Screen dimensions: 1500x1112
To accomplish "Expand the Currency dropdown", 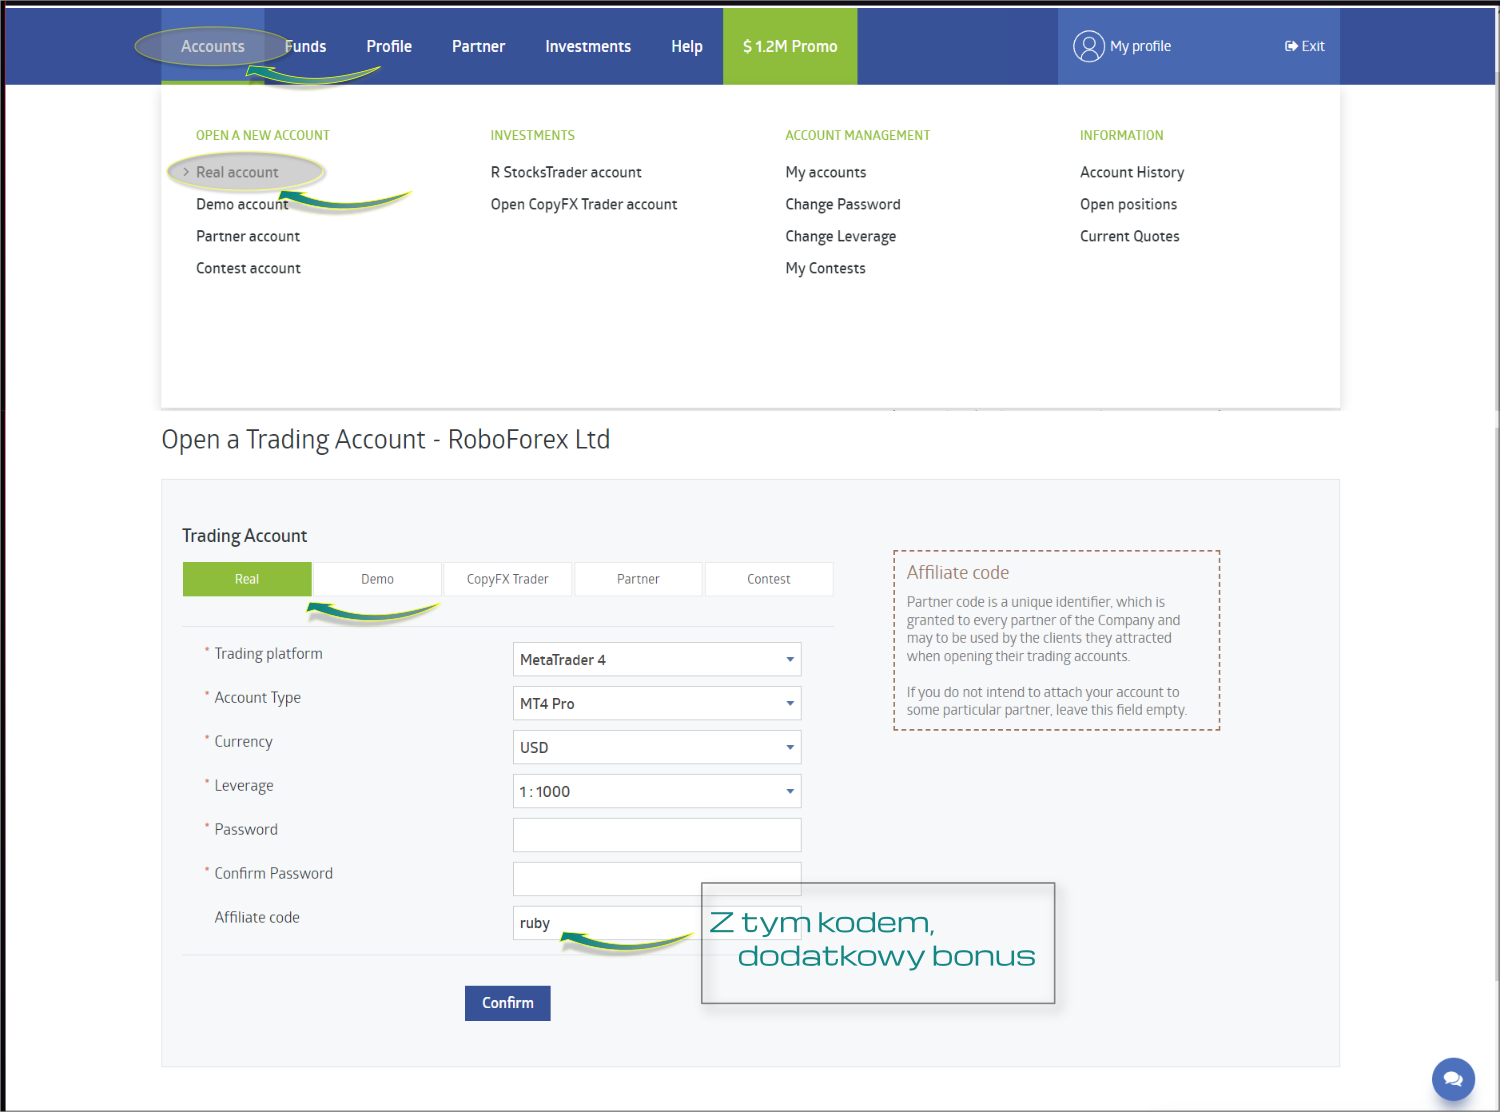I will tap(657, 747).
